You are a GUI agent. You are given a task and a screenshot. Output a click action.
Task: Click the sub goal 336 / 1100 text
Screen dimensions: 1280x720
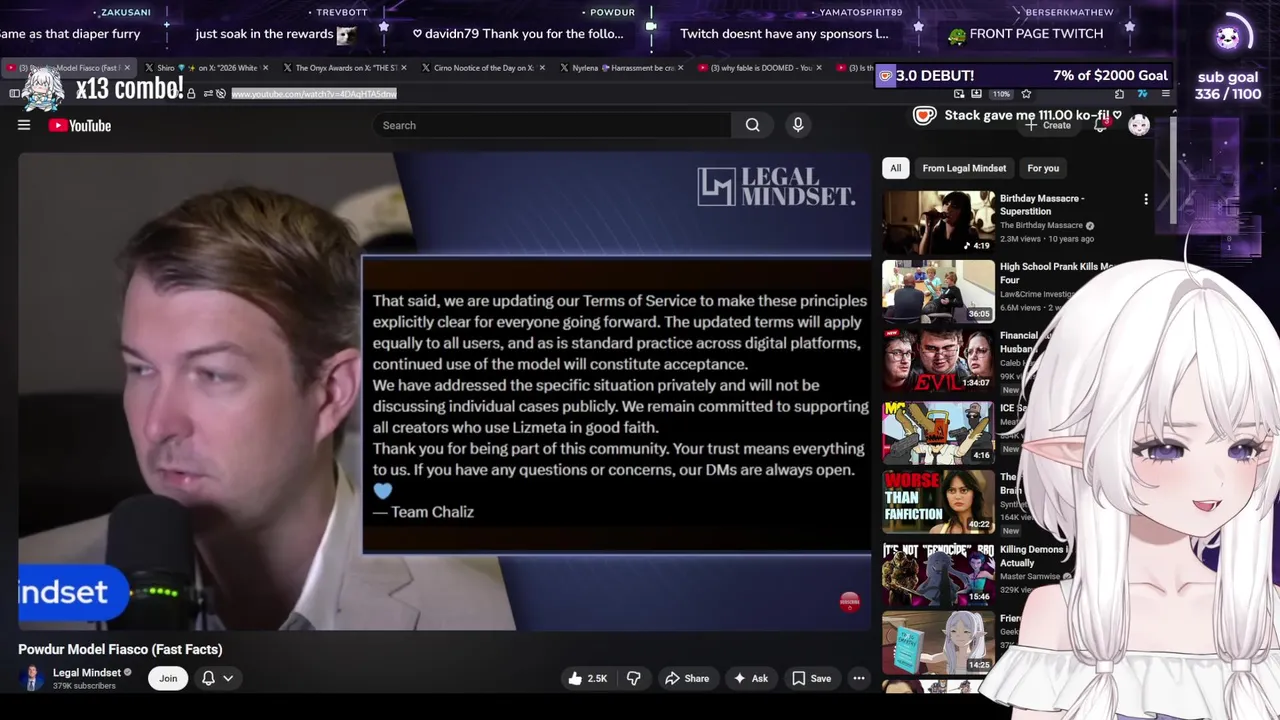(1228, 85)
